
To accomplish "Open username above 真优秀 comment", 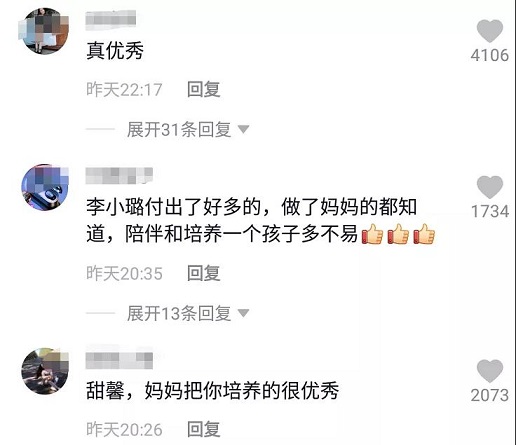I will click(x=111, y=19).
